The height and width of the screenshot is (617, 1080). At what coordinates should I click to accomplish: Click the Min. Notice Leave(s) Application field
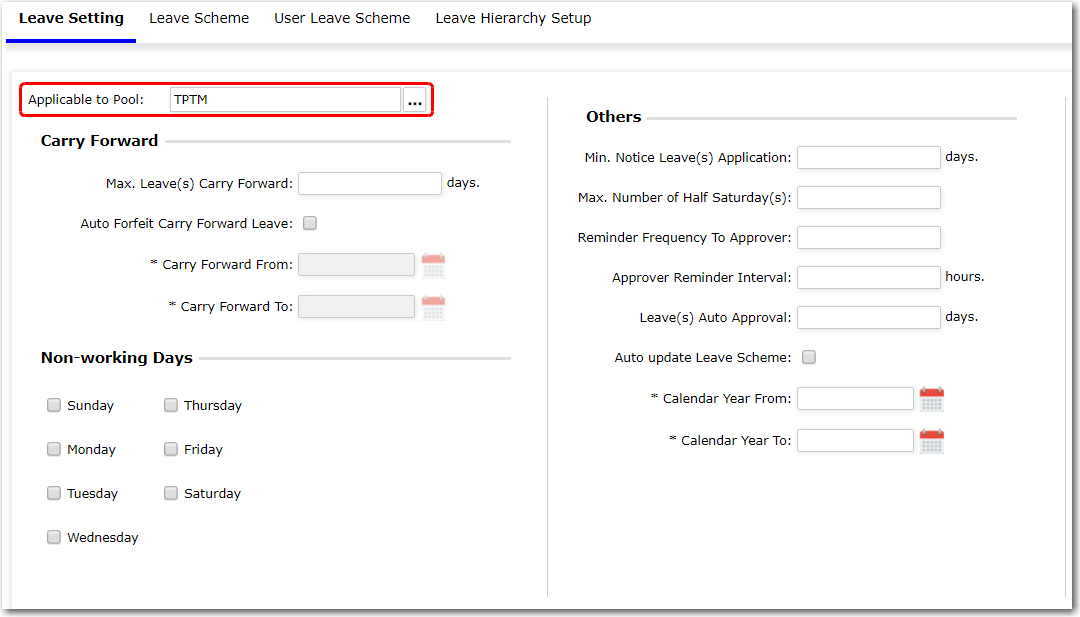point(868,157)
